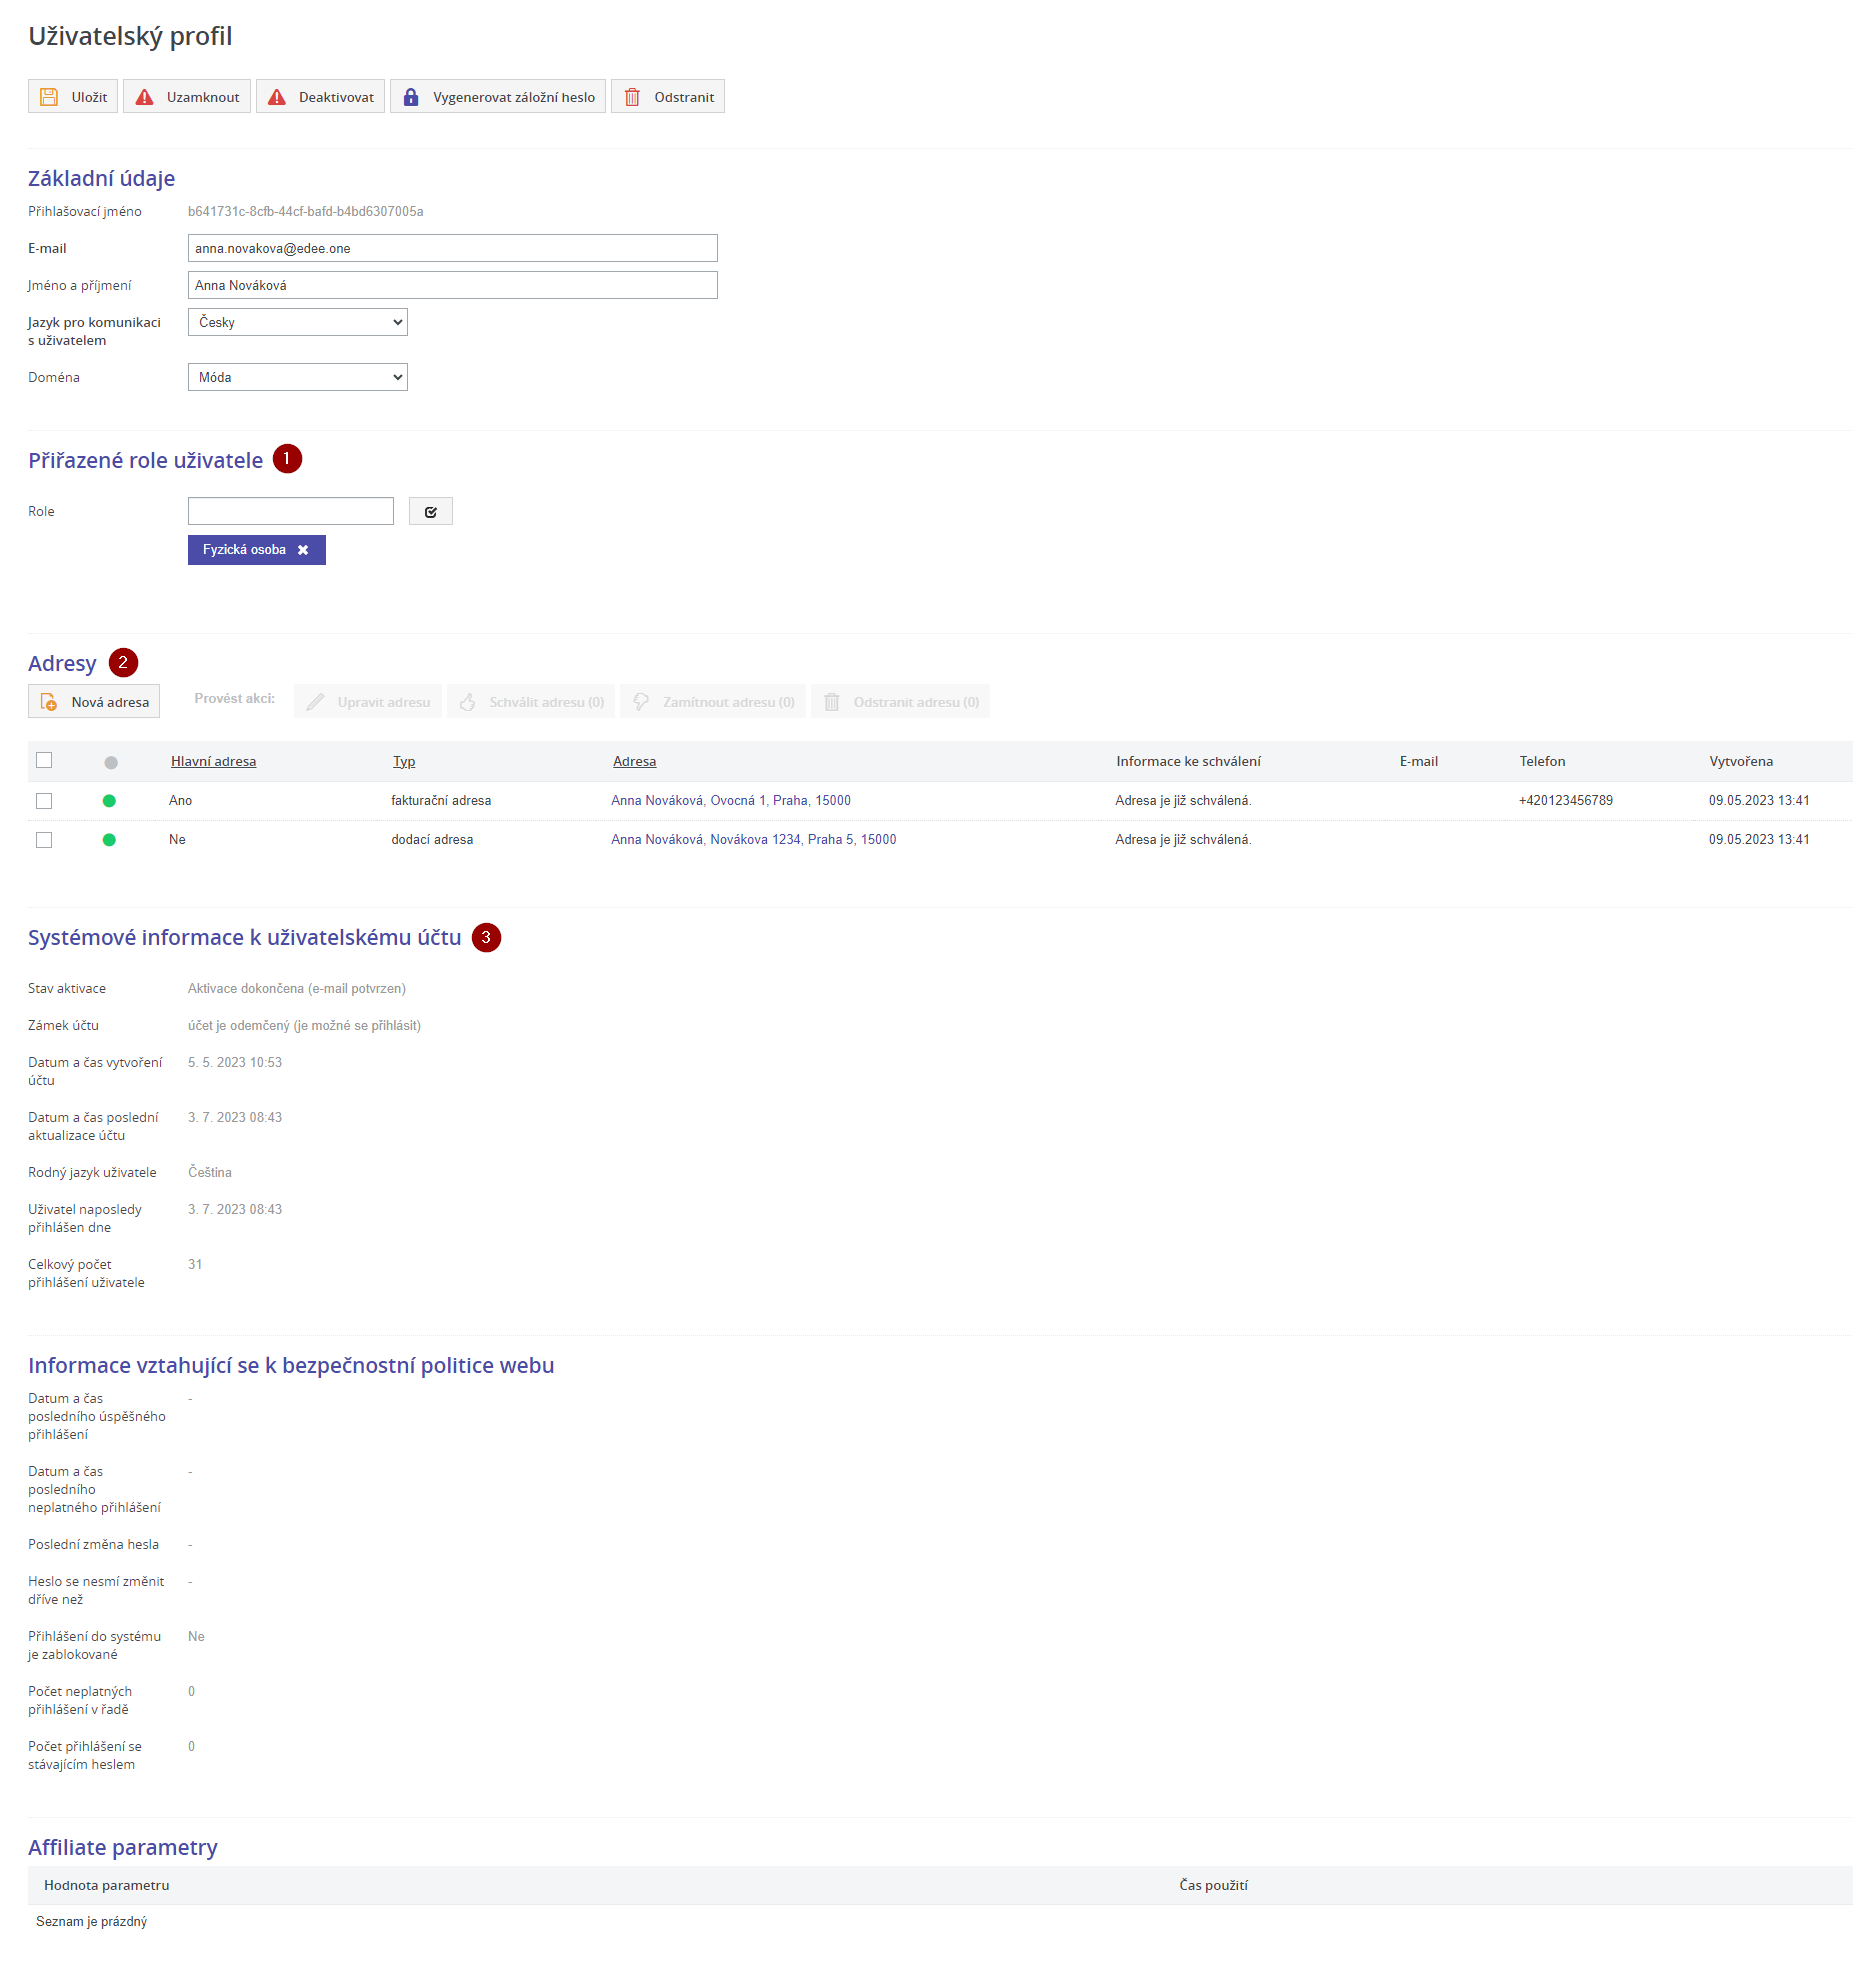This screenshot has height=1966, width=1853.
Task: Expand the Doména dropdown showing Móda
Action: [298, 377]
